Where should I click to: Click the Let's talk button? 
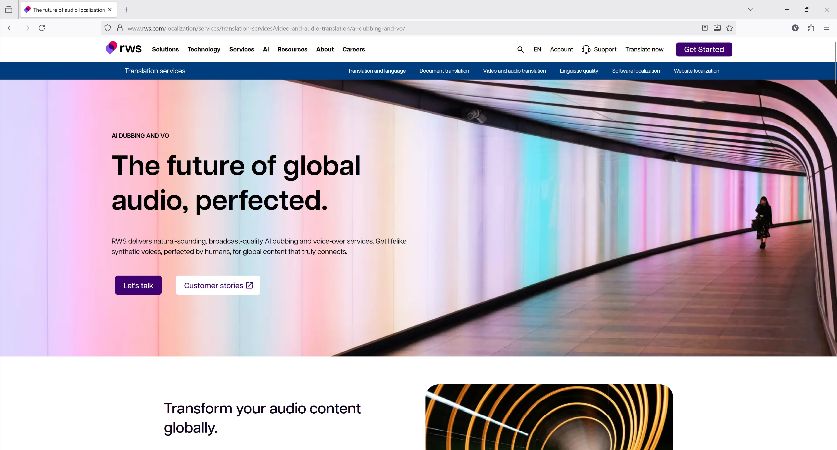click(x=138, y=286)
